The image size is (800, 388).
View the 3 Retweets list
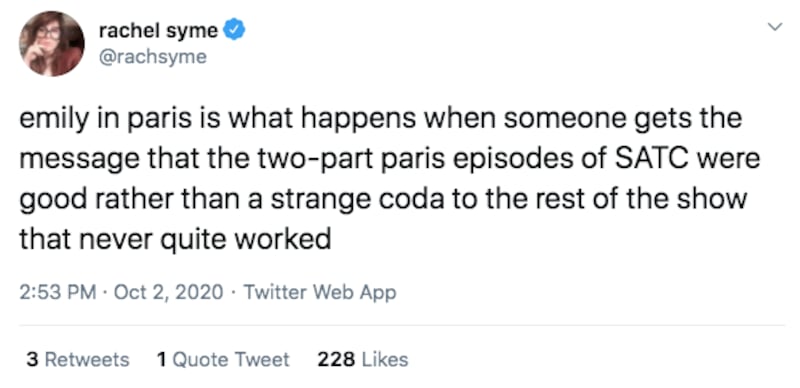tap(78, 359)
